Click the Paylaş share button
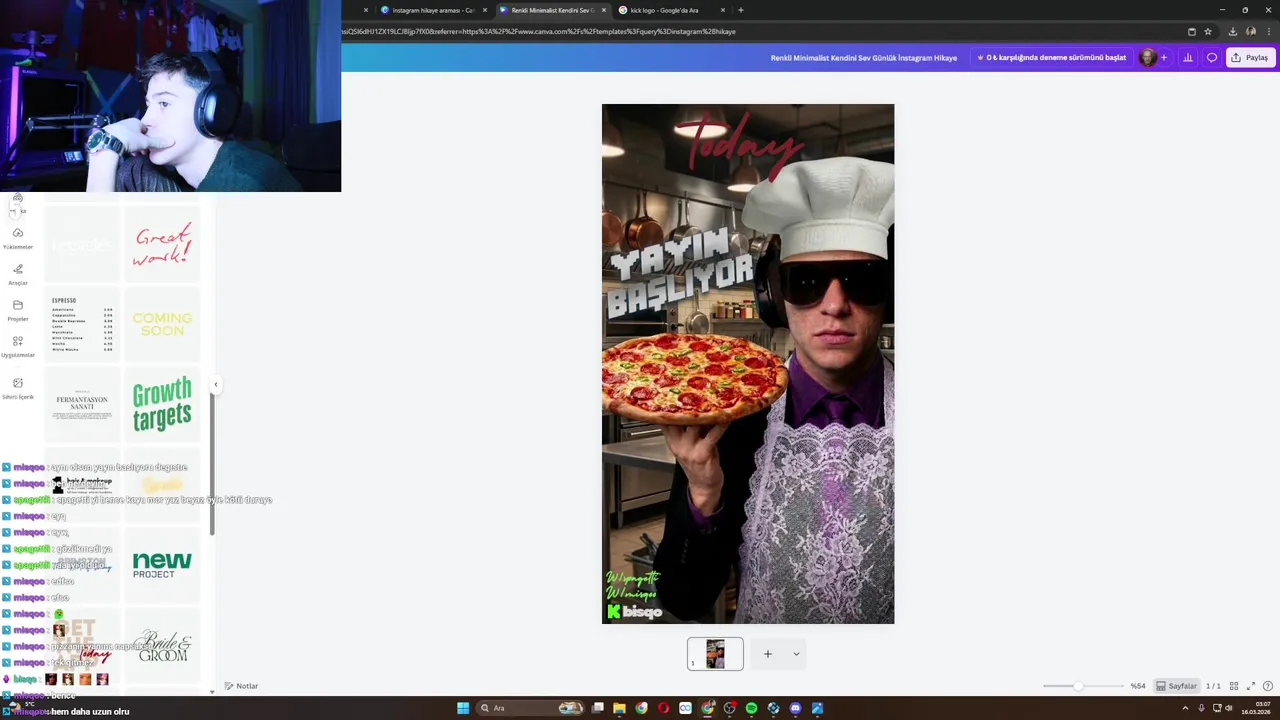This screenshot has width=1280, height=720. (1249, 58)
